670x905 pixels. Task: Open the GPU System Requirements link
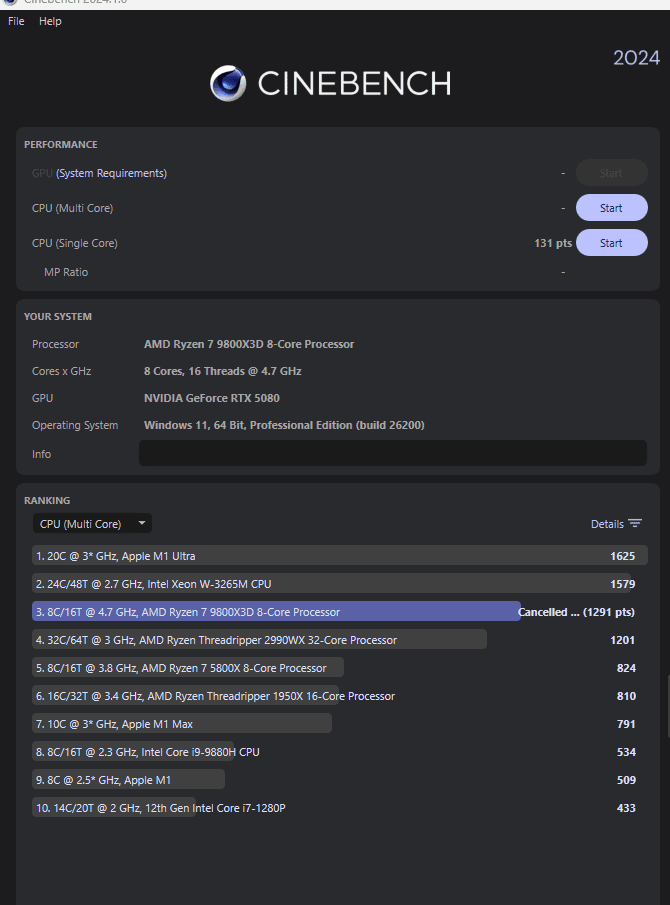(x=111, y=173)
